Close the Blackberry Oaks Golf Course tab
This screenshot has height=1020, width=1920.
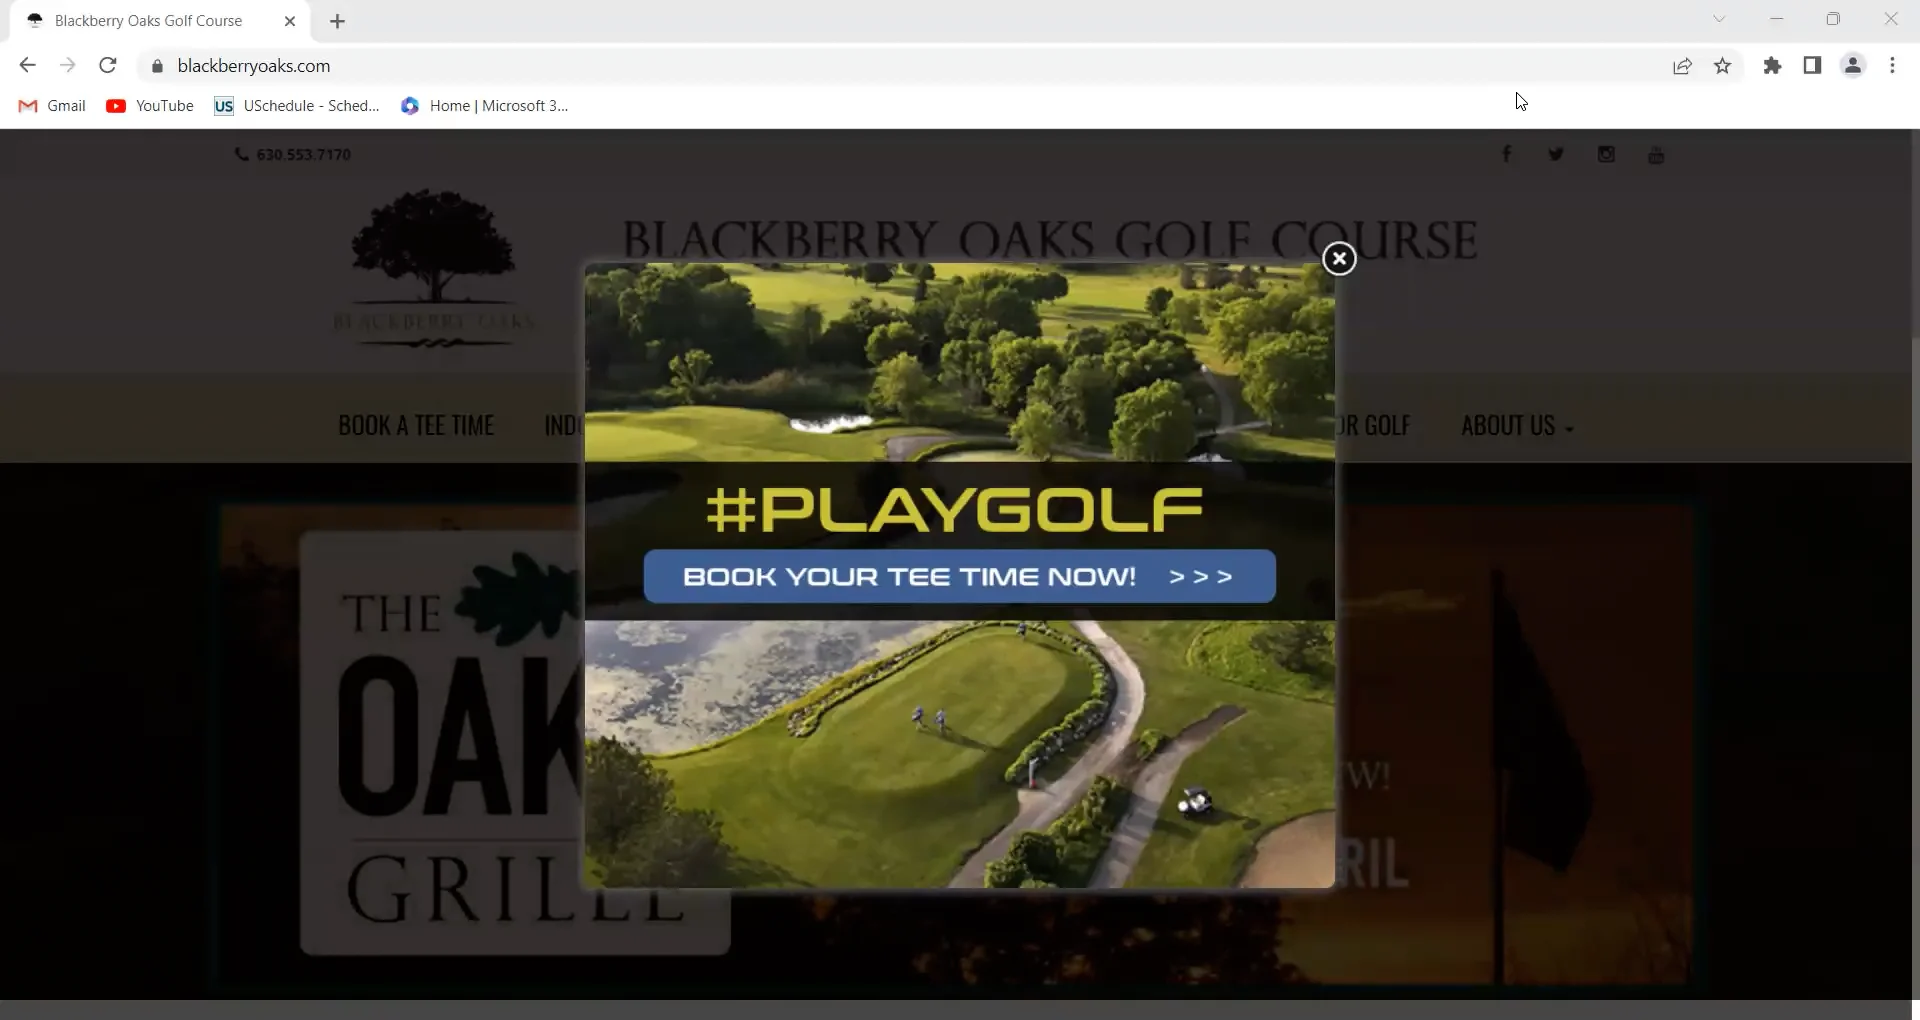(x=290, y=21)
